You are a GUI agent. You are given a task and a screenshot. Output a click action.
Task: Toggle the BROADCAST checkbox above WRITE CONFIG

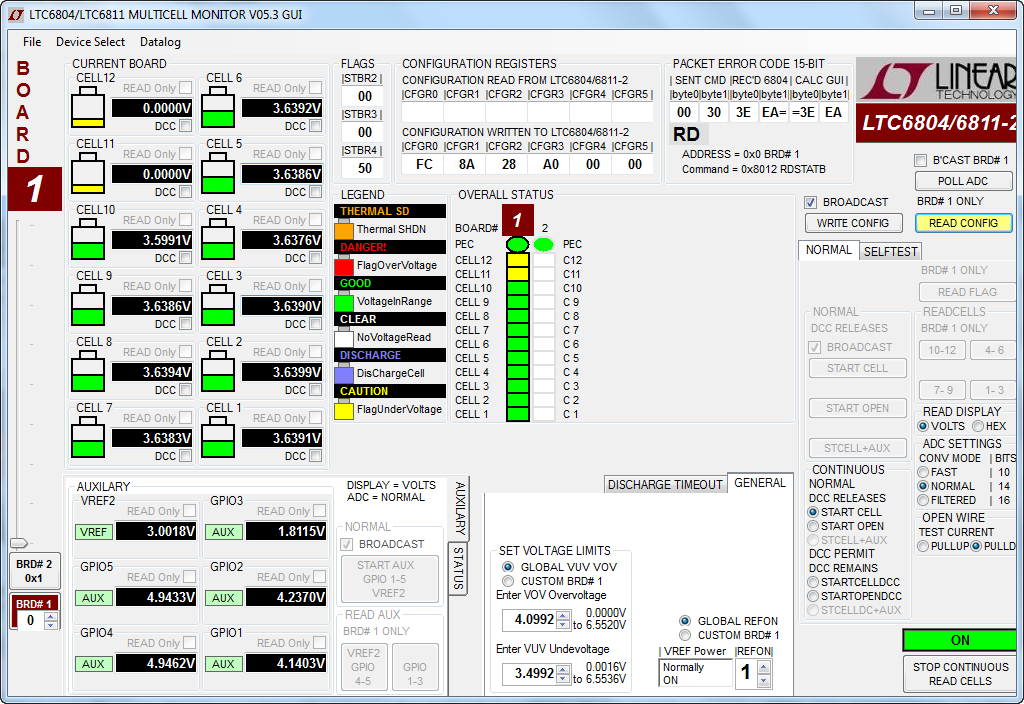(x=810, y=202)
